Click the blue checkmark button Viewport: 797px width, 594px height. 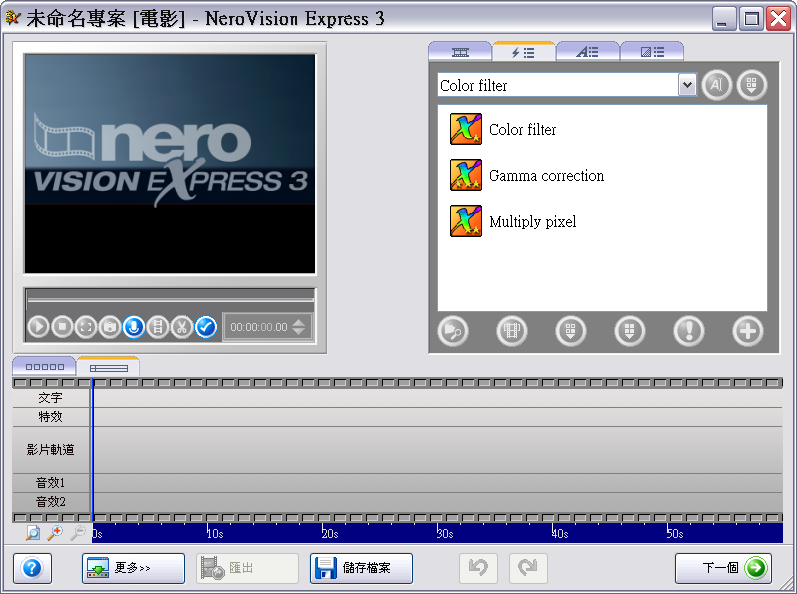(x=206, y=327)
